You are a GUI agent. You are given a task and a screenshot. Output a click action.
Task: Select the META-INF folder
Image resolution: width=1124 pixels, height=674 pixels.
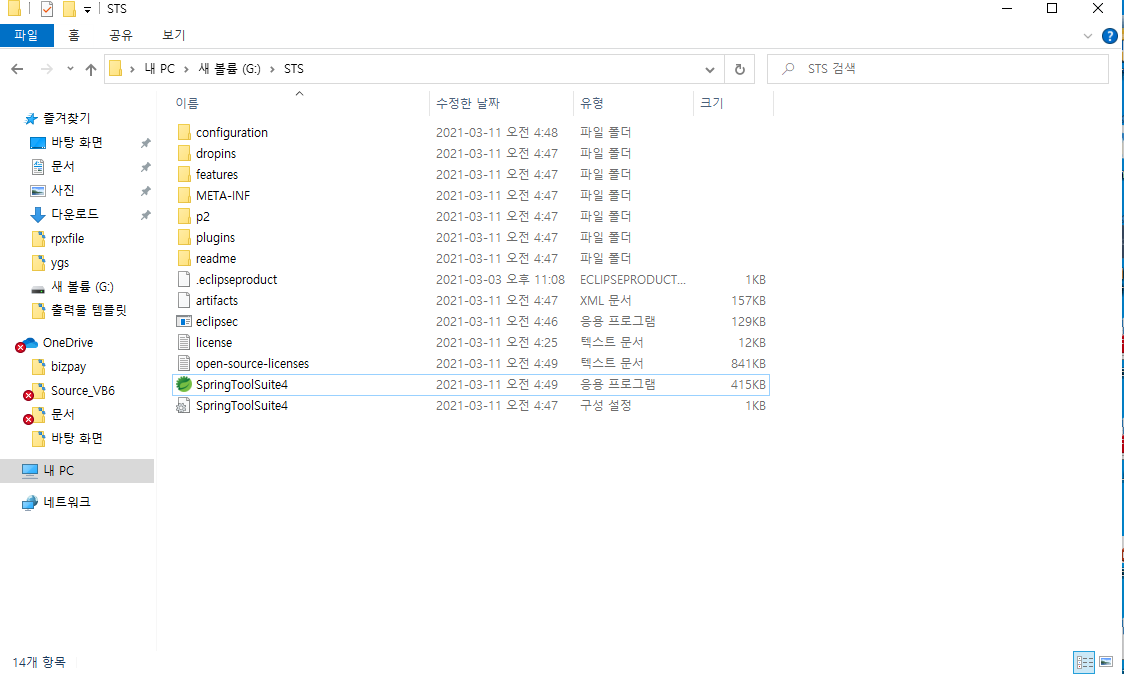pos(470,195)
